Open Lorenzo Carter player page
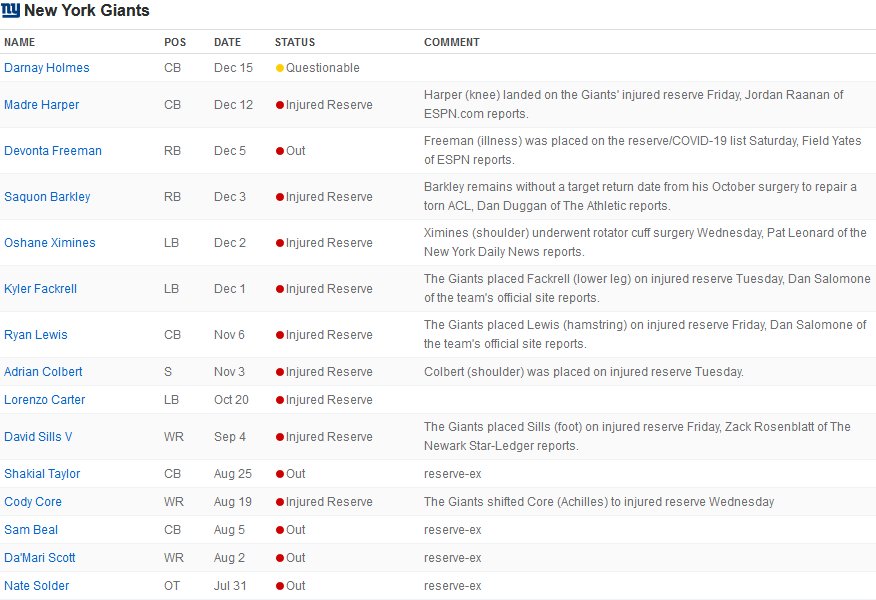876x600 pixels. (45, 399)
